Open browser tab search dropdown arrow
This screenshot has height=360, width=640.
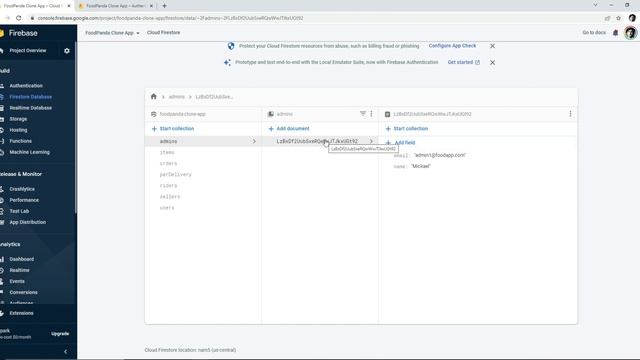595,5
